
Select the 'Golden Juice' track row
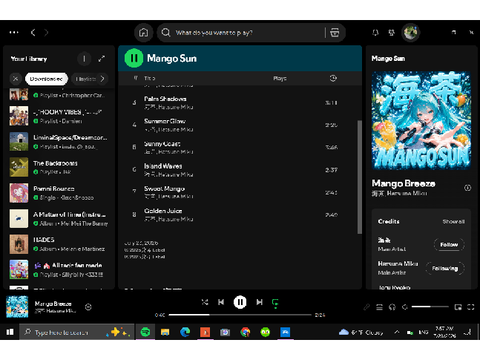click(238, 215)
